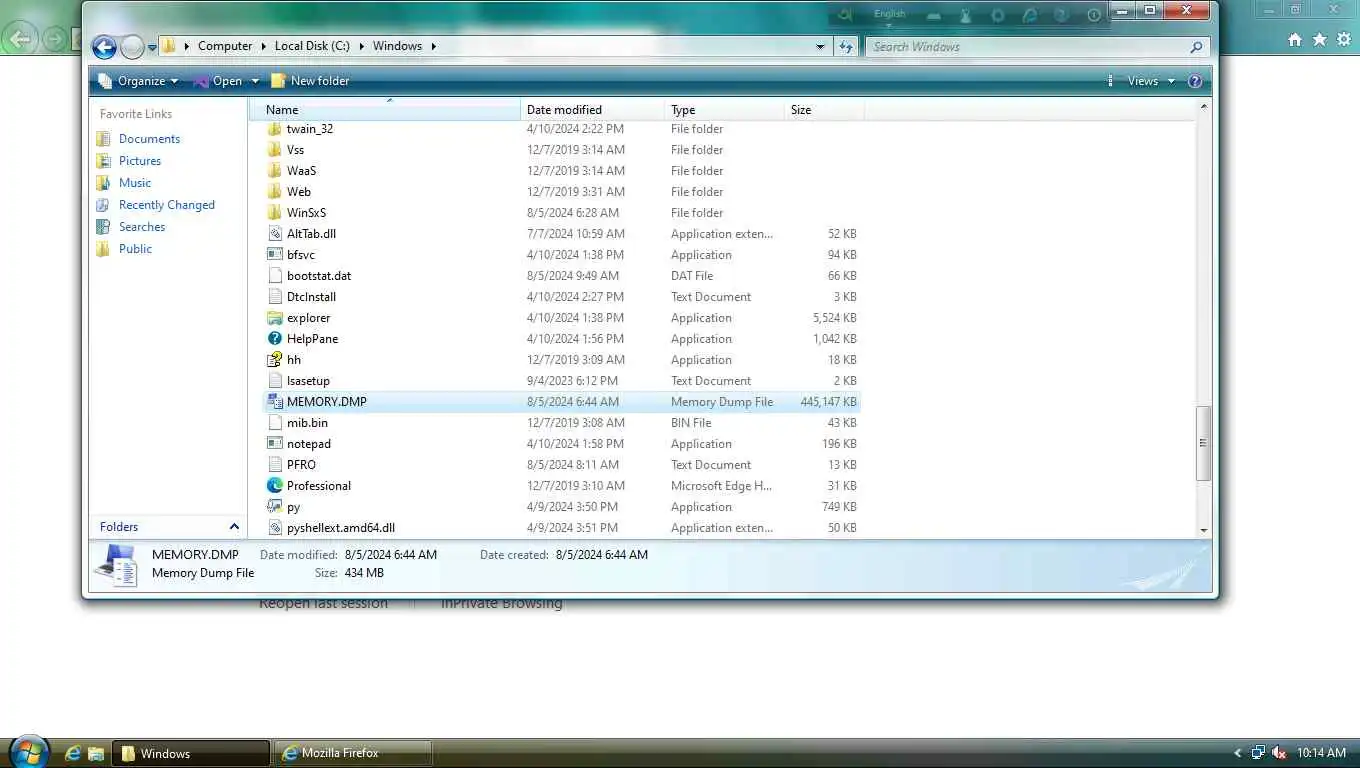Click the Open toolbar button
1360x768 pixels.
click(218, 81)
